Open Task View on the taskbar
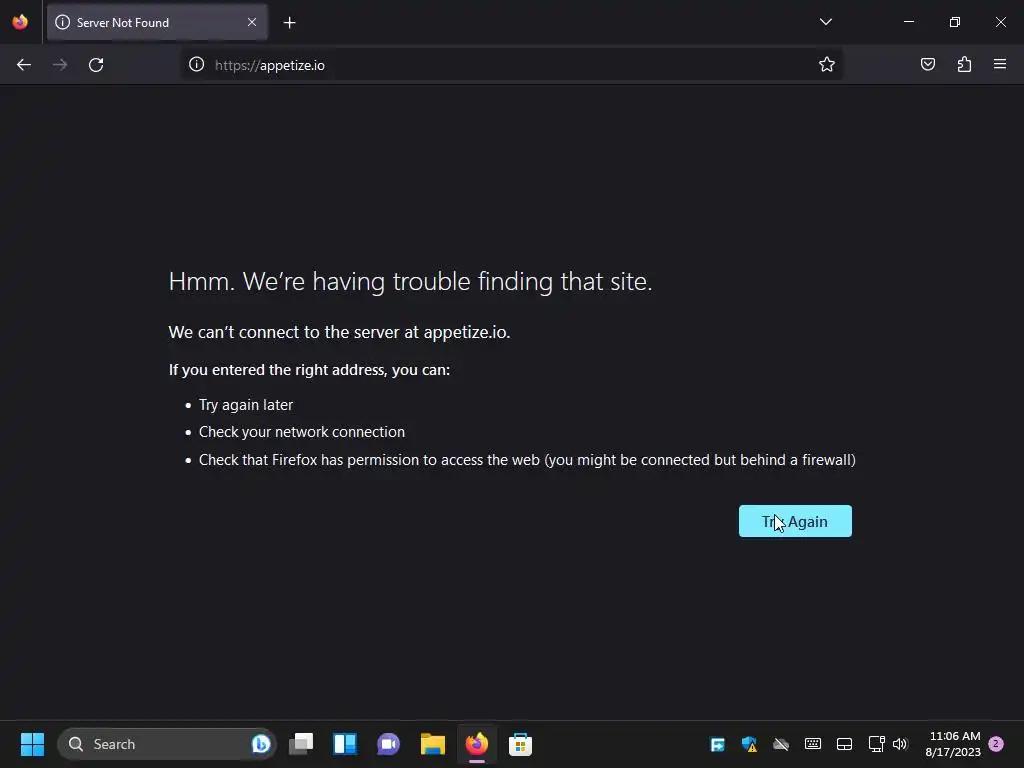Screen dimensions: 1024x768 pos(301,744)
